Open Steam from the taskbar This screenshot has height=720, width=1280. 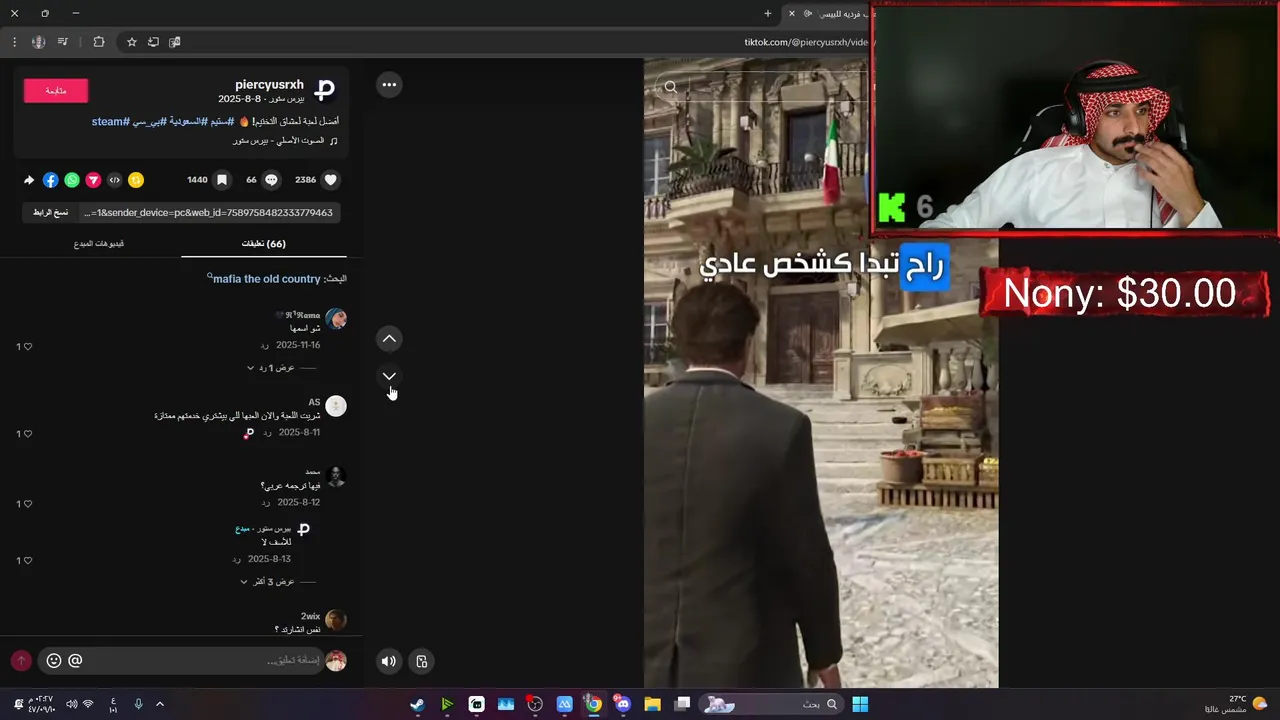click(417, 704)
